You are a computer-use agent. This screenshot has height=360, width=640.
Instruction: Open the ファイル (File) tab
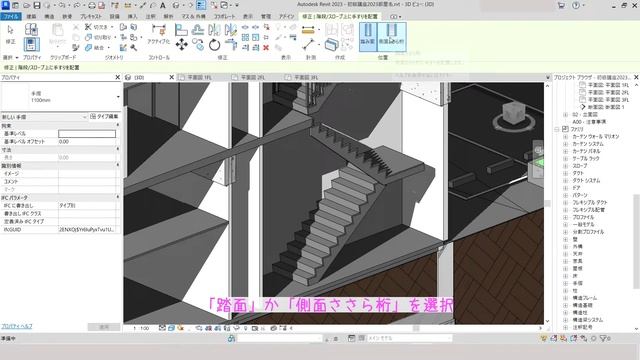pos(11,16)
